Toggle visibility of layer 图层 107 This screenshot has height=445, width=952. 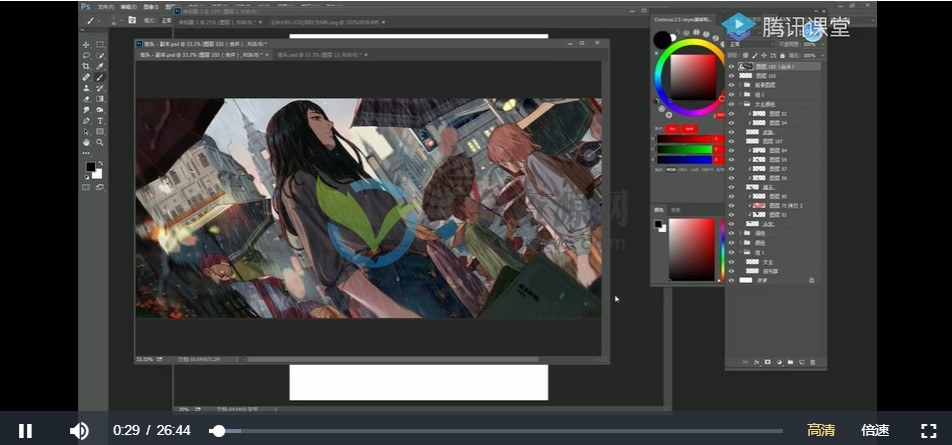[x=731, y=141]
